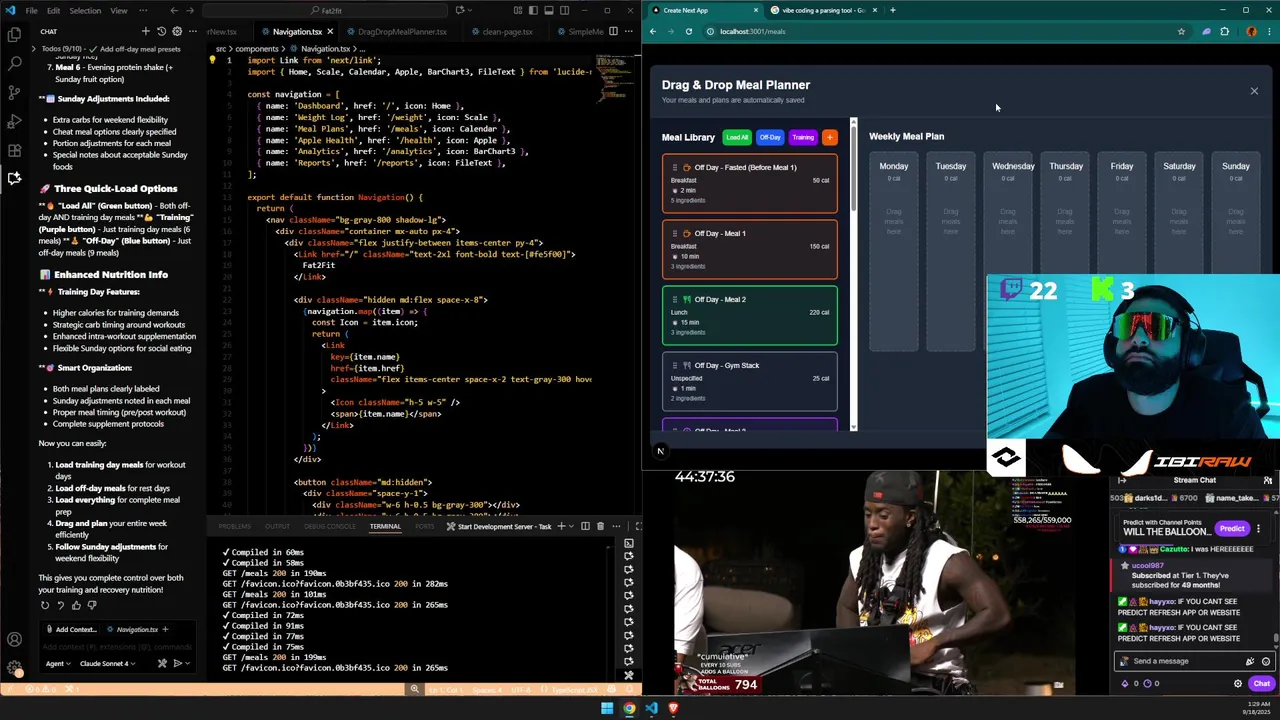Switch to the 'vibe coding a parsing tool' Chrome tab
Image resolution: width=1280 pixels, height=720 pixels.
point(823,10)
